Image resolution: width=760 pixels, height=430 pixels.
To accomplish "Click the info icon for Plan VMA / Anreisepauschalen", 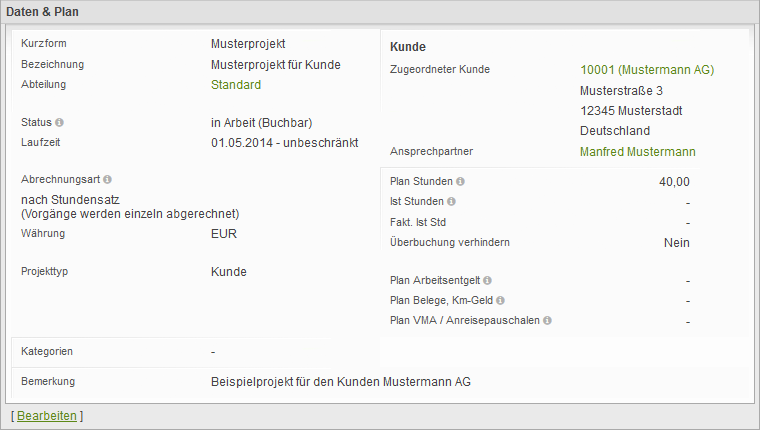I will [547, 320].
